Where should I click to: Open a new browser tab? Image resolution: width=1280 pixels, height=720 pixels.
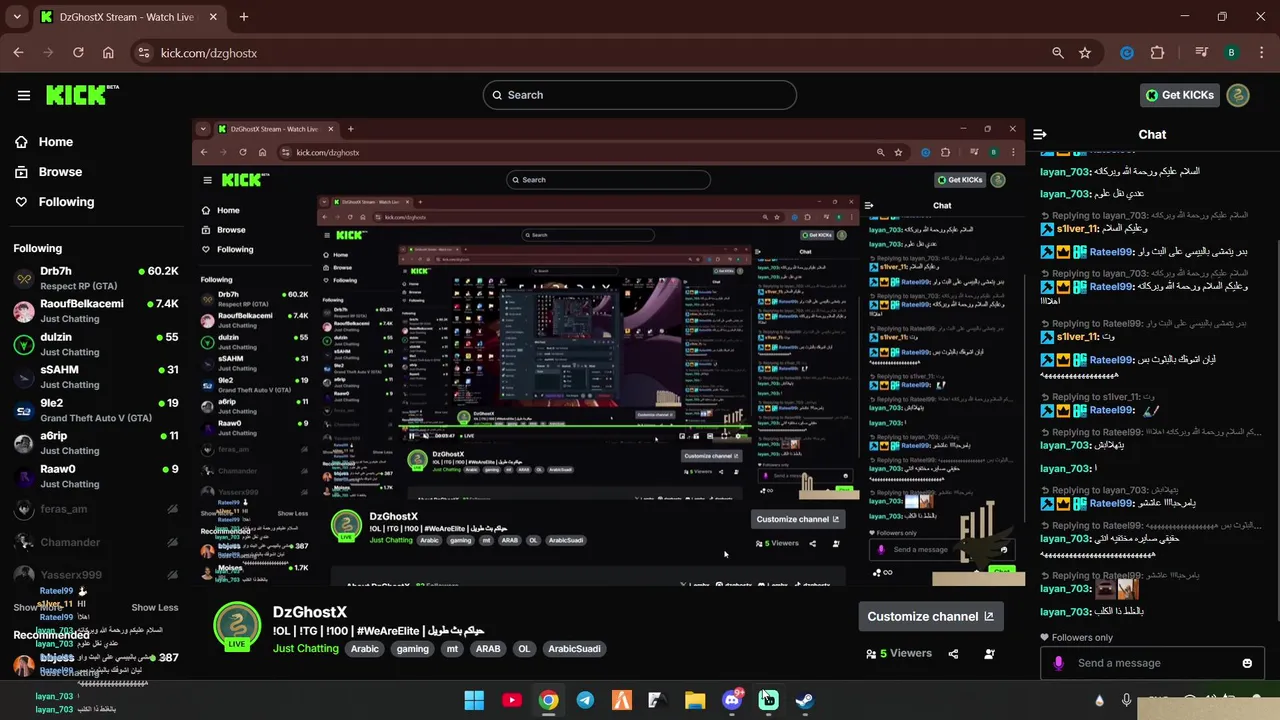tap(244, 17)
